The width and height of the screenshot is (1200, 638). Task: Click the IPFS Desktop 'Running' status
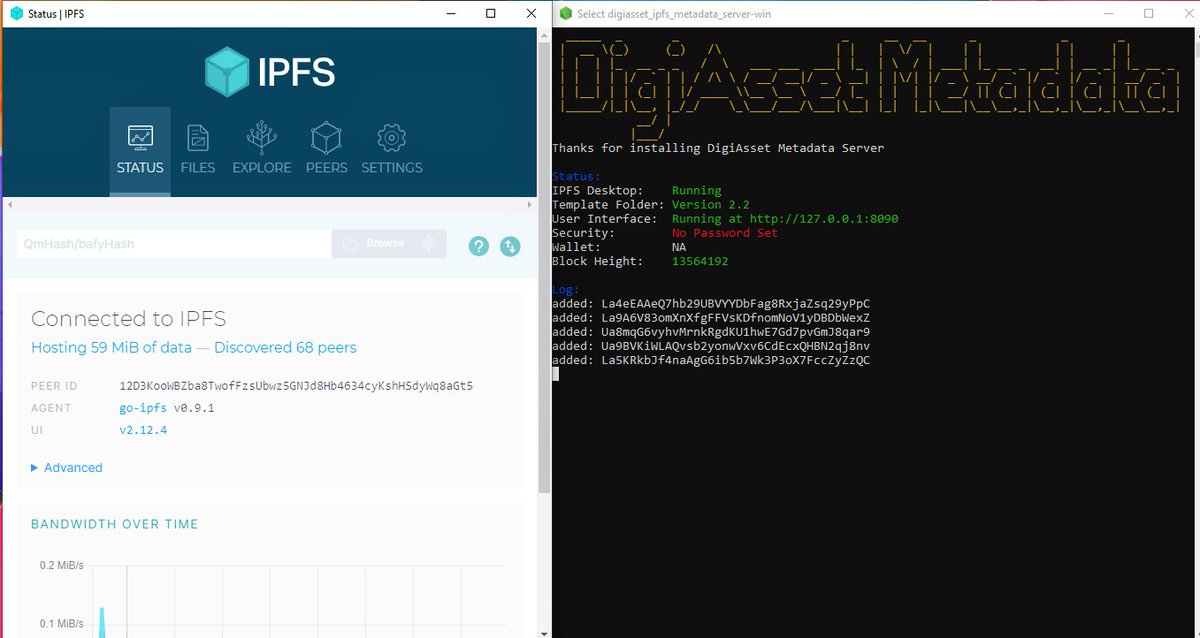click(x=696, y=190)
